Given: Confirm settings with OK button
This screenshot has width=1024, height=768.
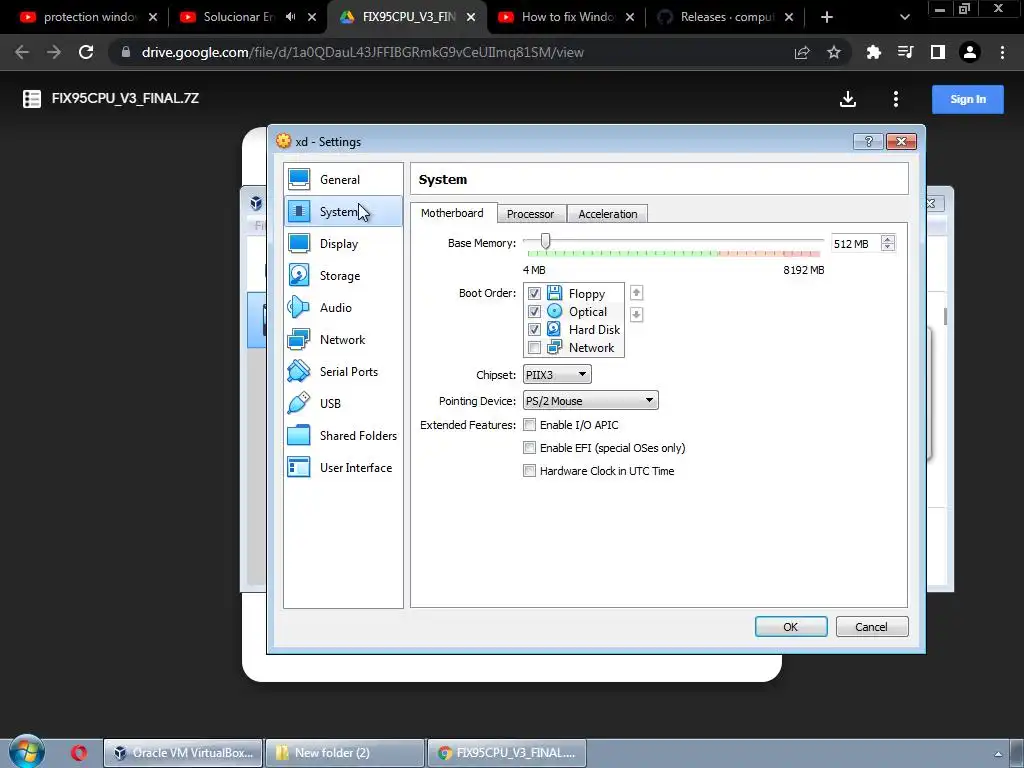Looking at the screenshot, I should (791, 626).
